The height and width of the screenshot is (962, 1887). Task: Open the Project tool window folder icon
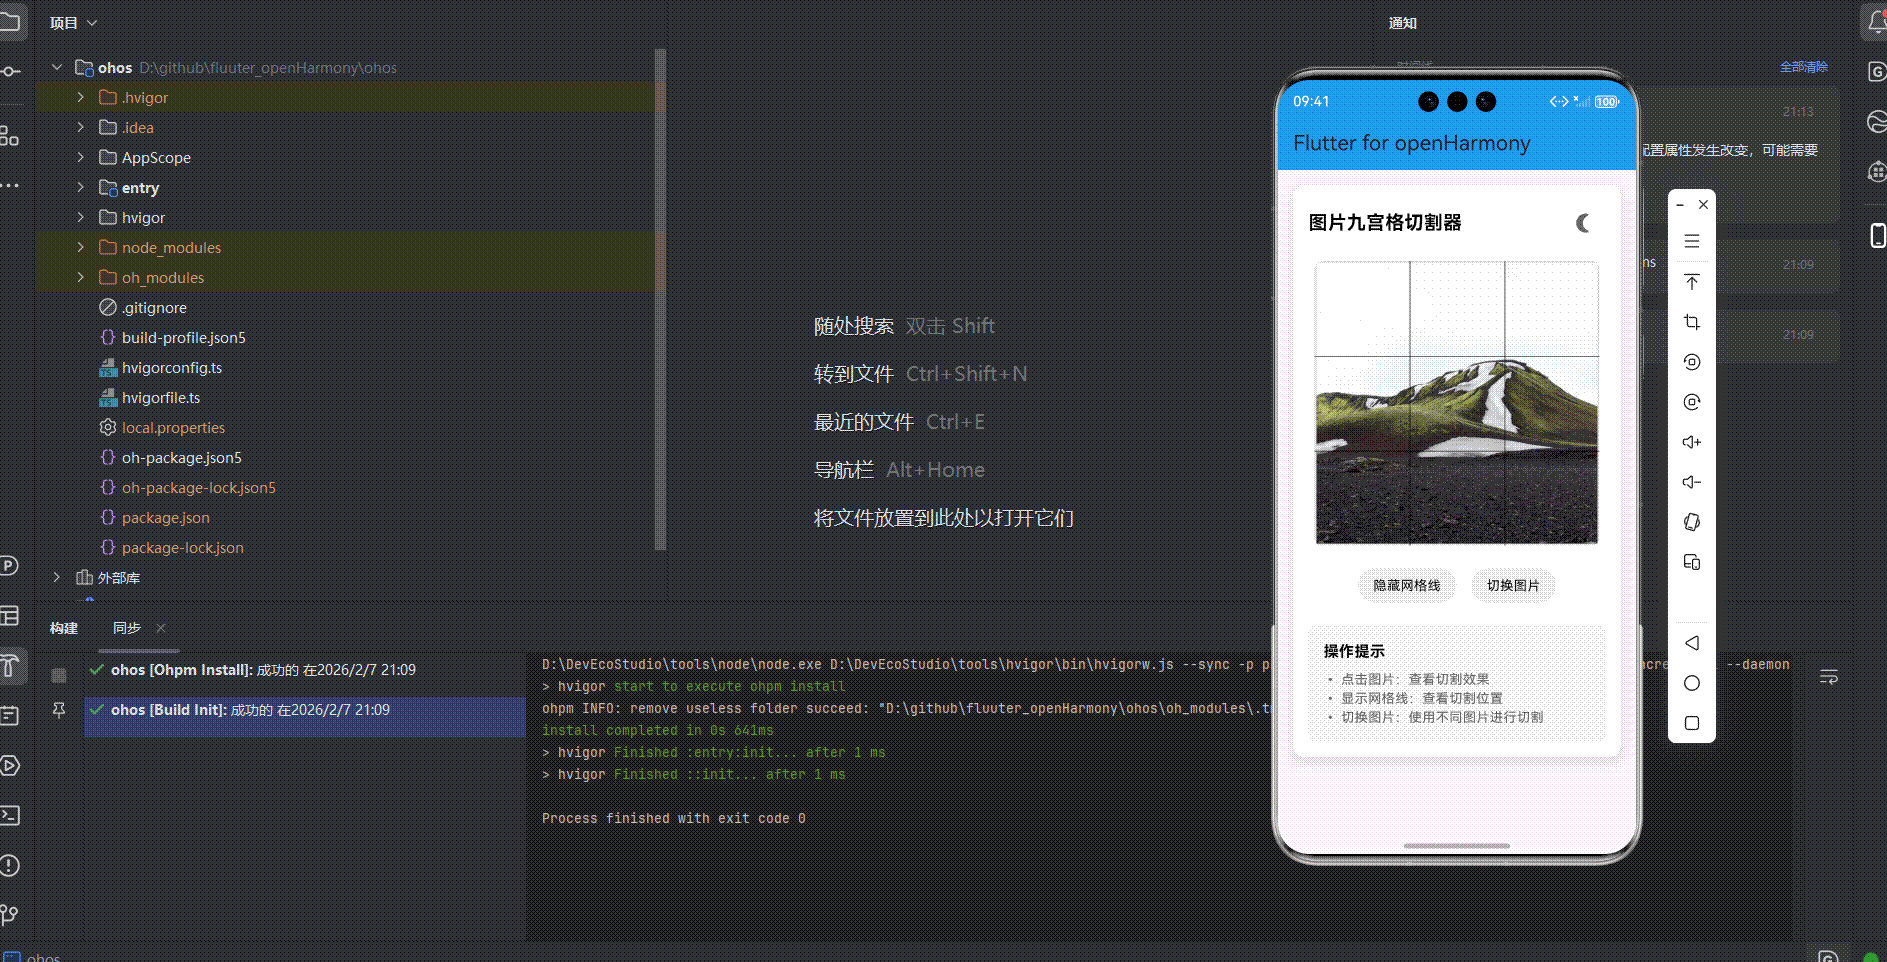(9, 22)
